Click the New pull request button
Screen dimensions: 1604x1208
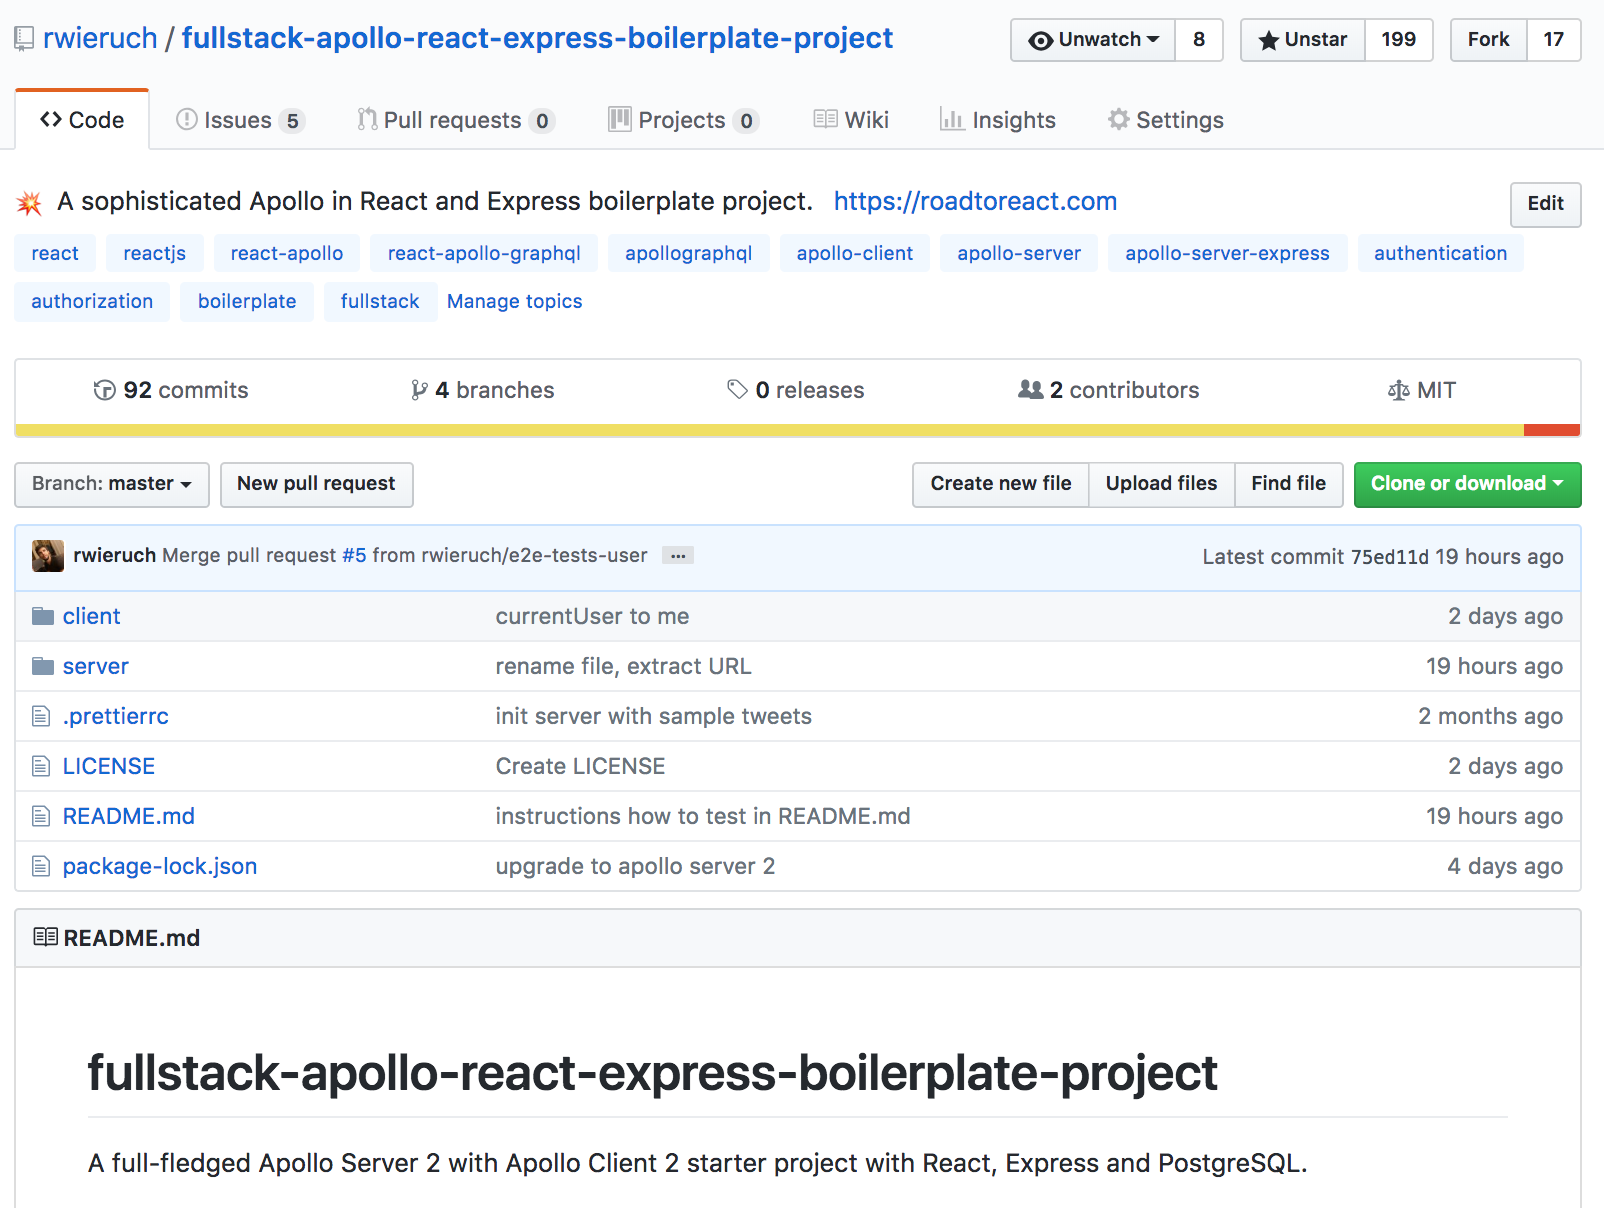pos(316,484)
